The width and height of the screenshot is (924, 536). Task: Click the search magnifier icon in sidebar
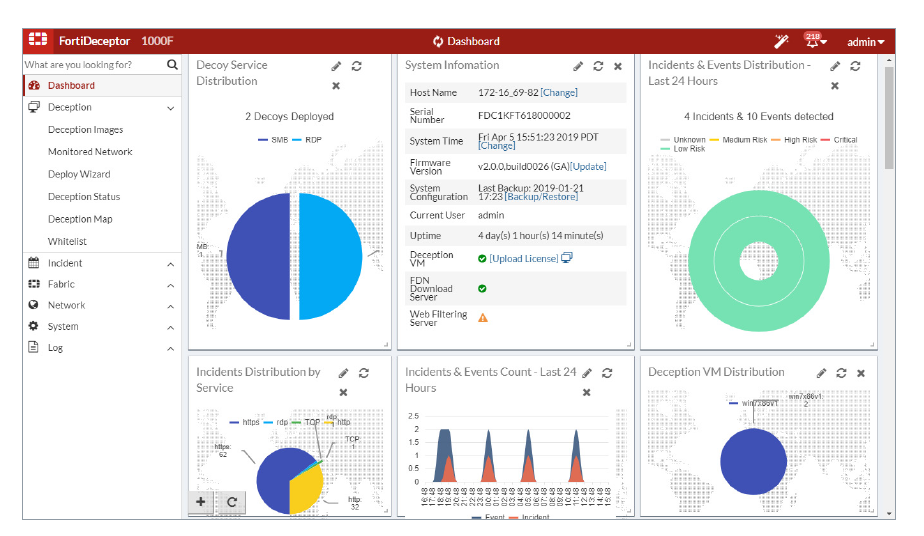pos(172,65)
